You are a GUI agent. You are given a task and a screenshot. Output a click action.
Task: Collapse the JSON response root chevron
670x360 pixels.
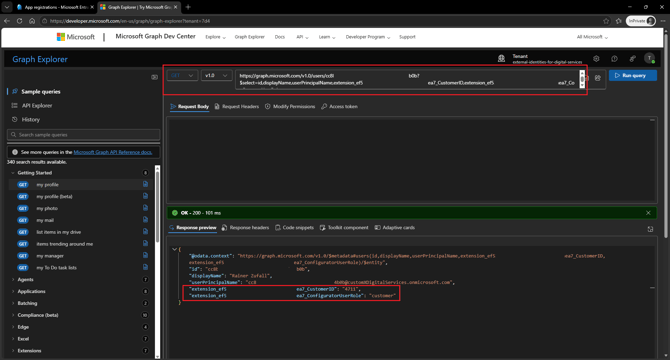[174, 249]
